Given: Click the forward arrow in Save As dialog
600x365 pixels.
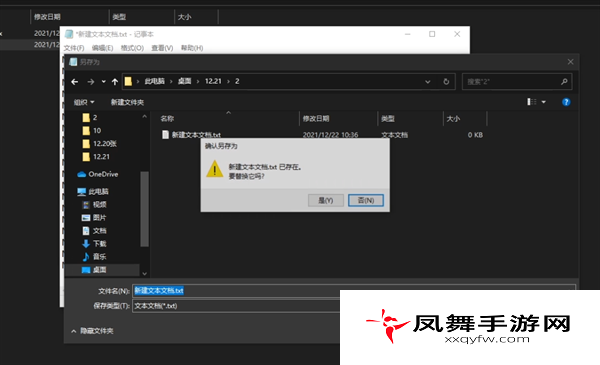Looking at the screenshot, I should coord(91,81).
